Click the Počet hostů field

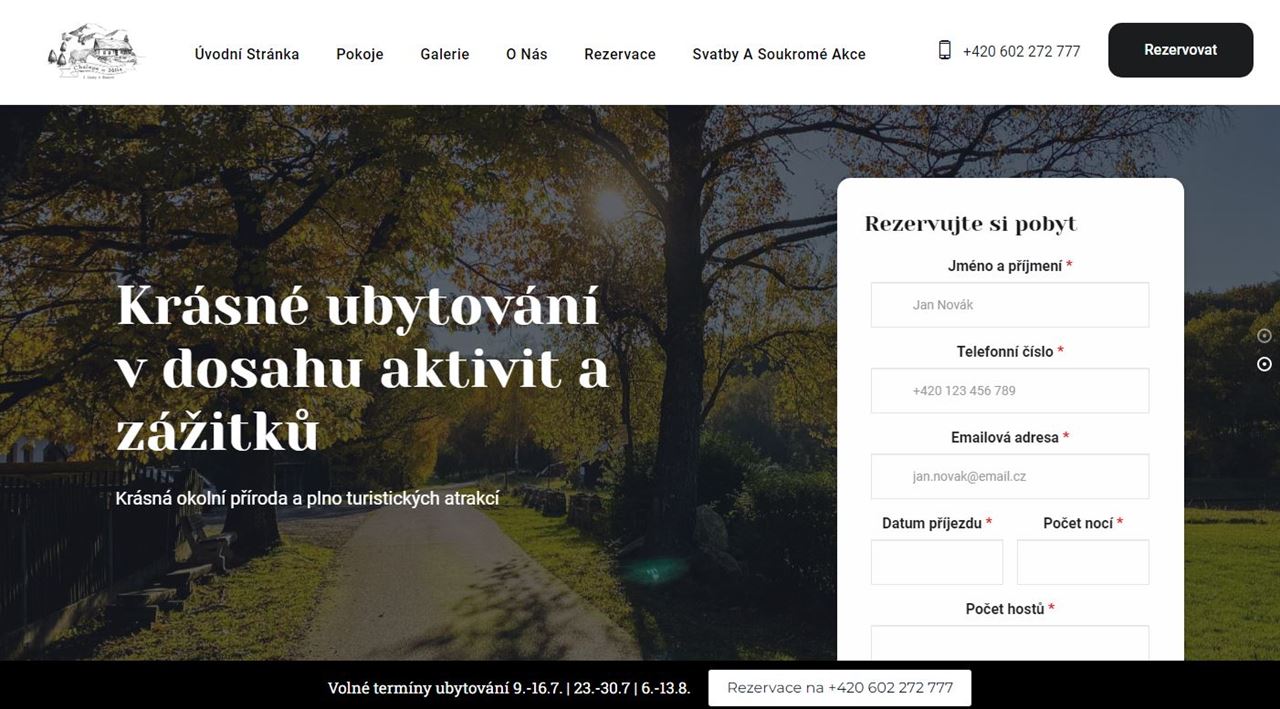point(1010,643)
